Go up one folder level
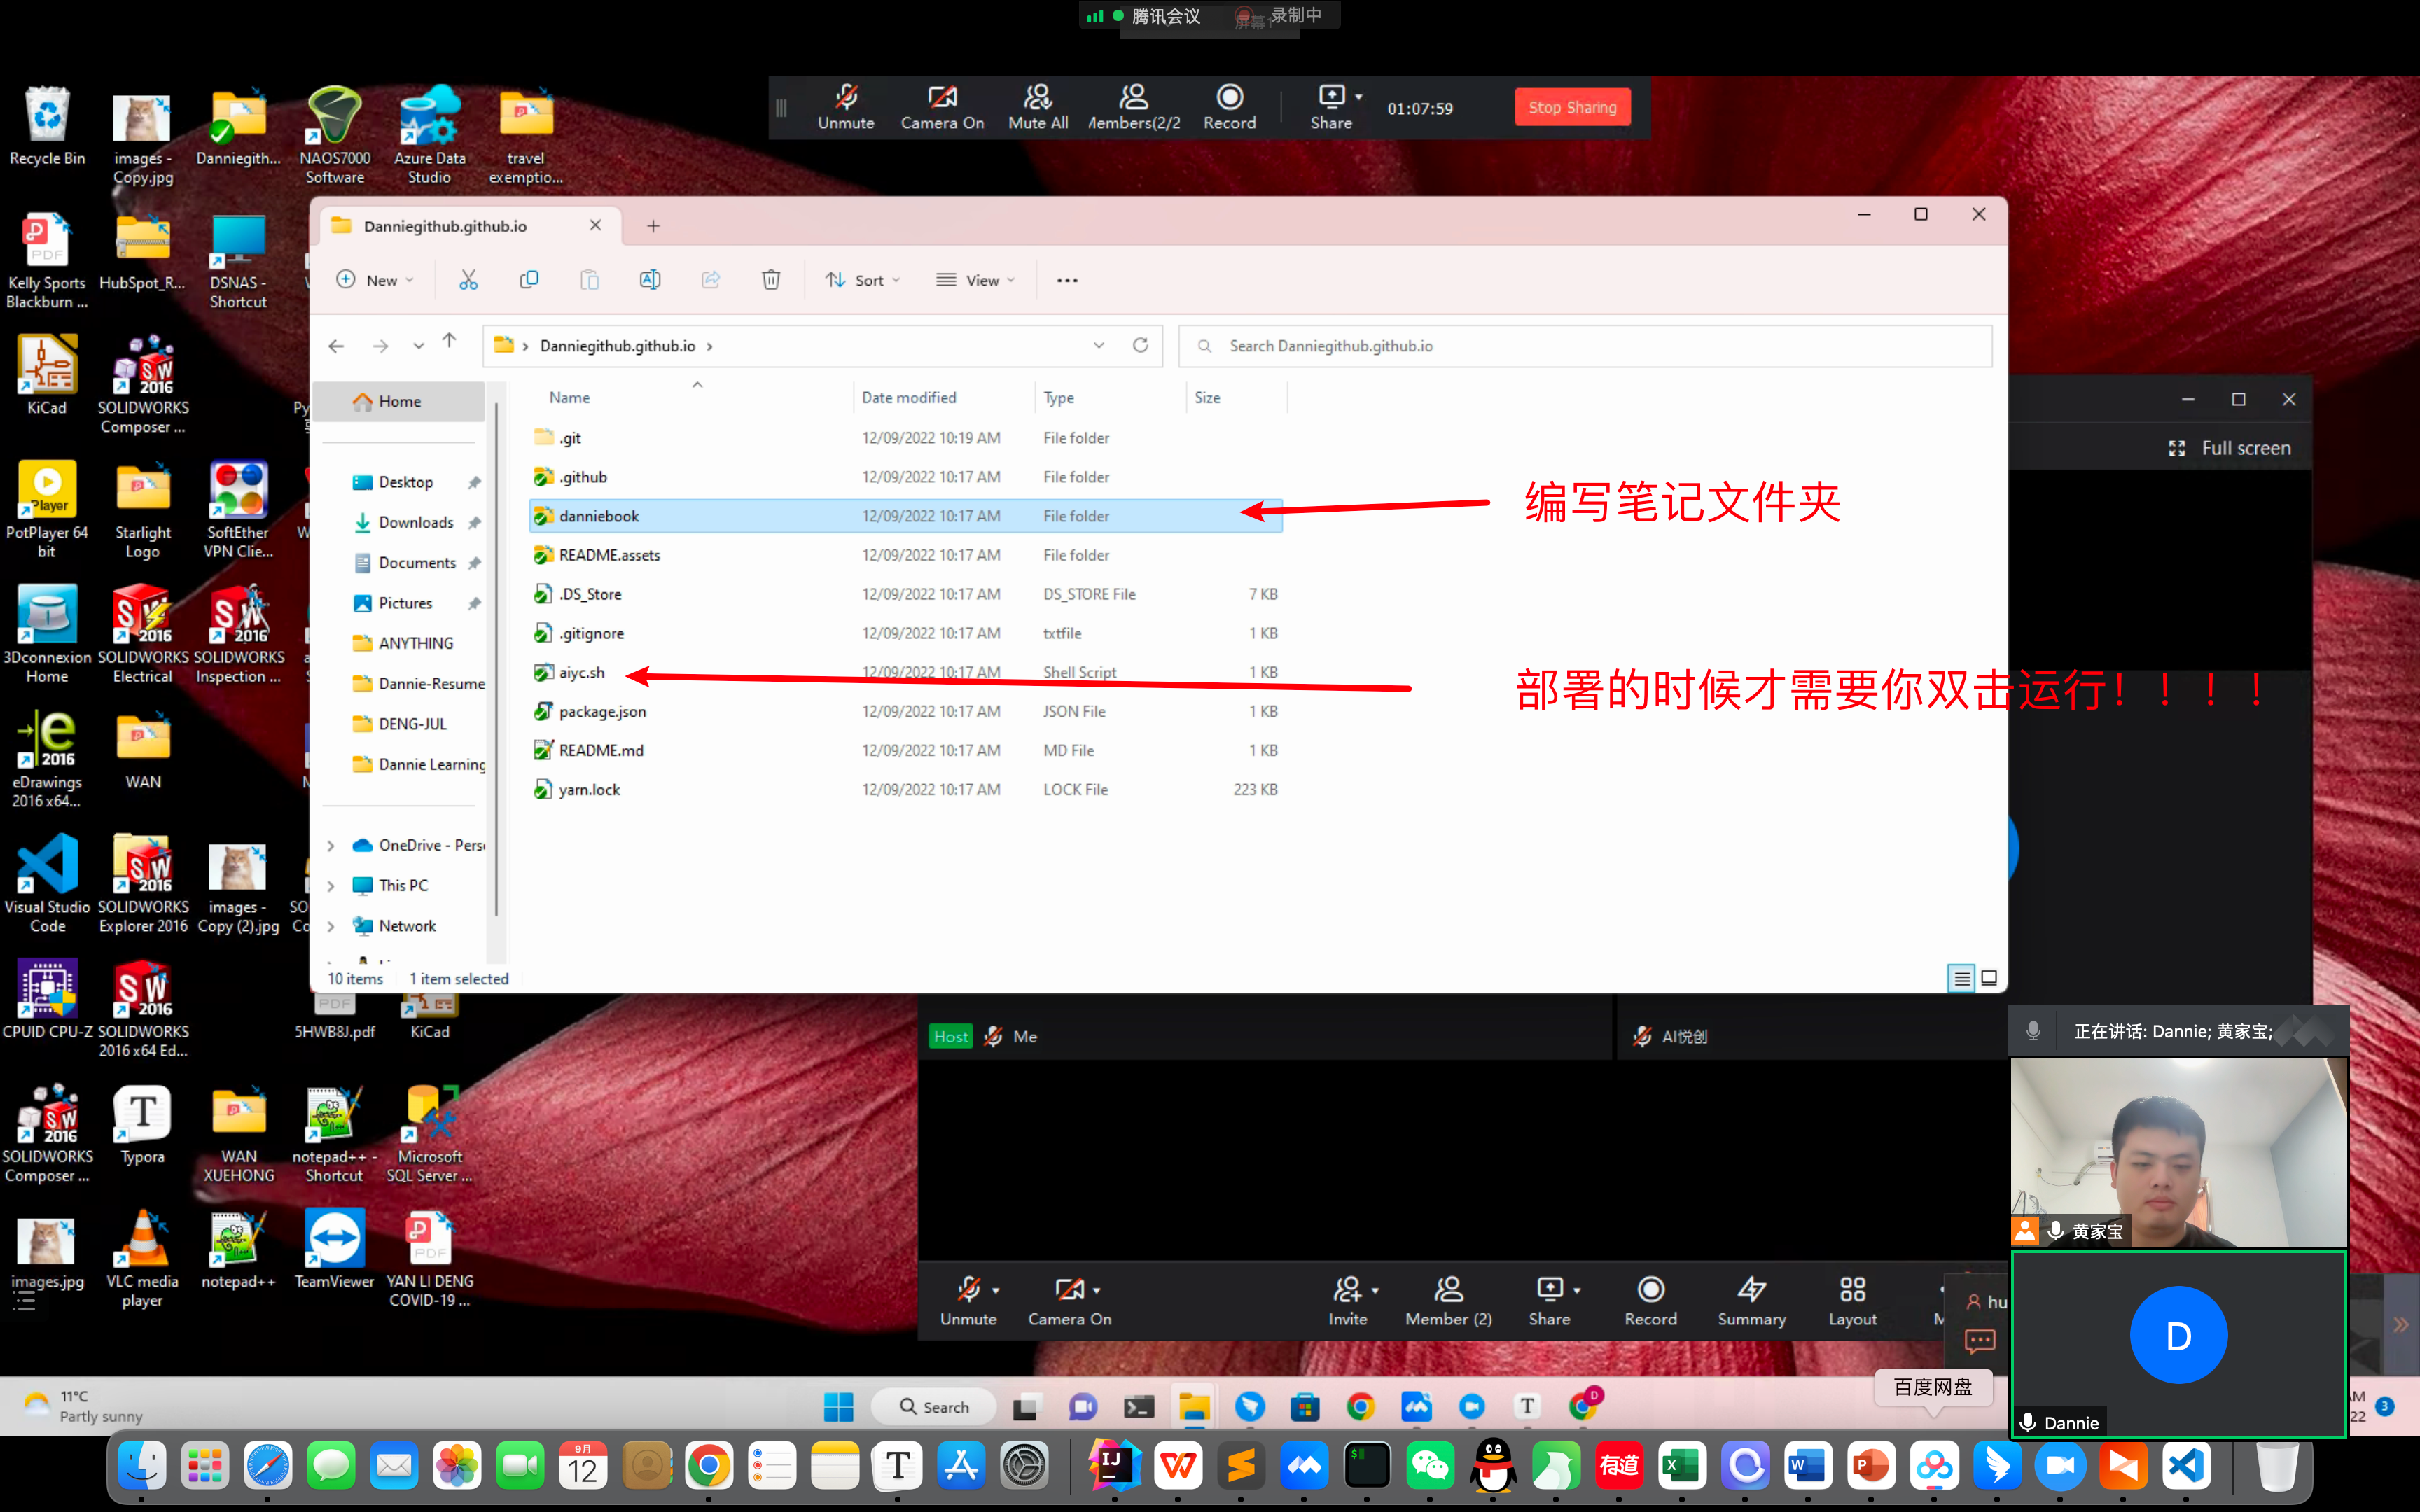The width and height of the screenshot is (2420, 1512). pyautogui.click(x=449, y=342)
